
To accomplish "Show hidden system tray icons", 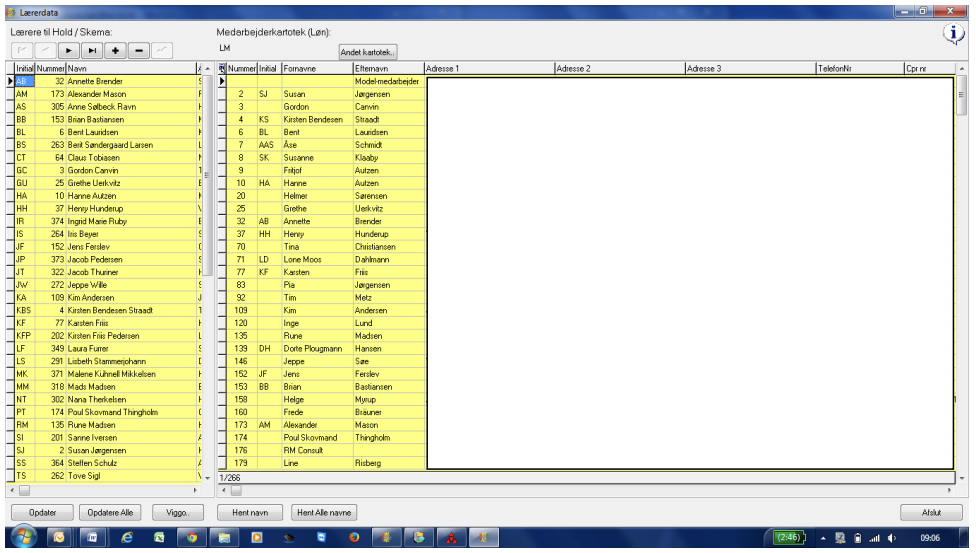I will (823, 538).
